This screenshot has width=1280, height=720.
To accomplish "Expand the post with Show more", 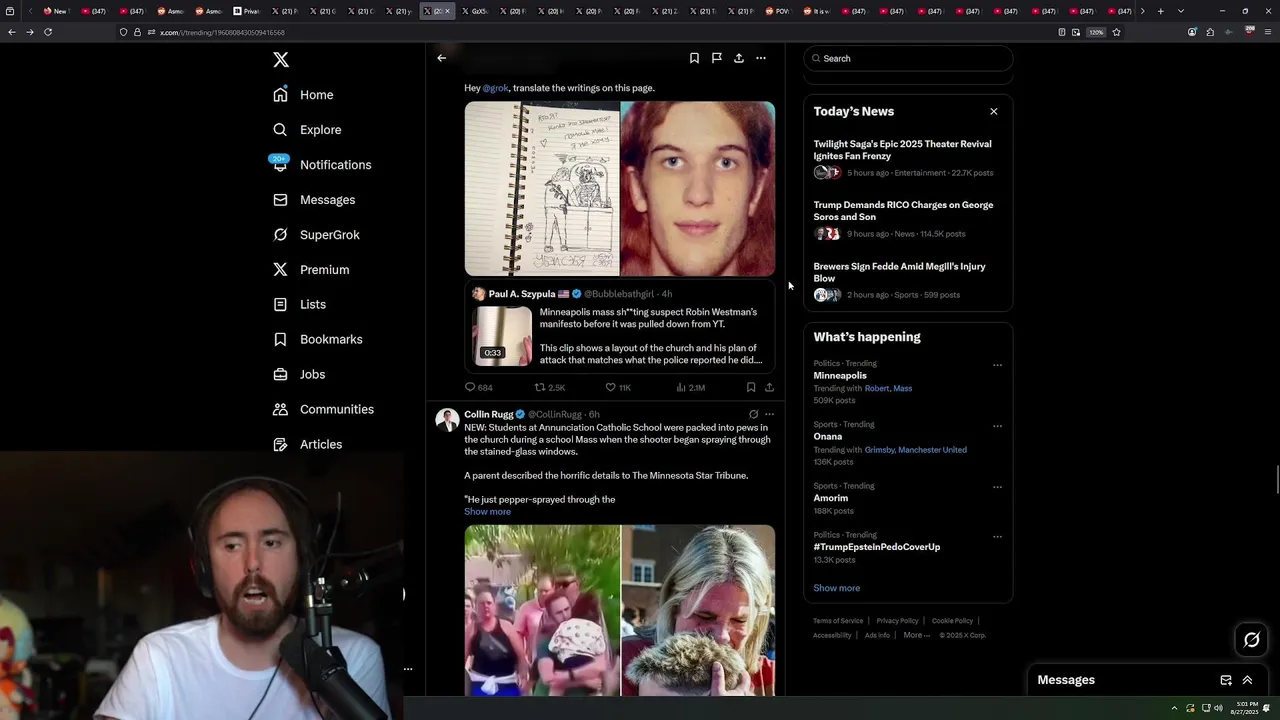I will [487, 512].
